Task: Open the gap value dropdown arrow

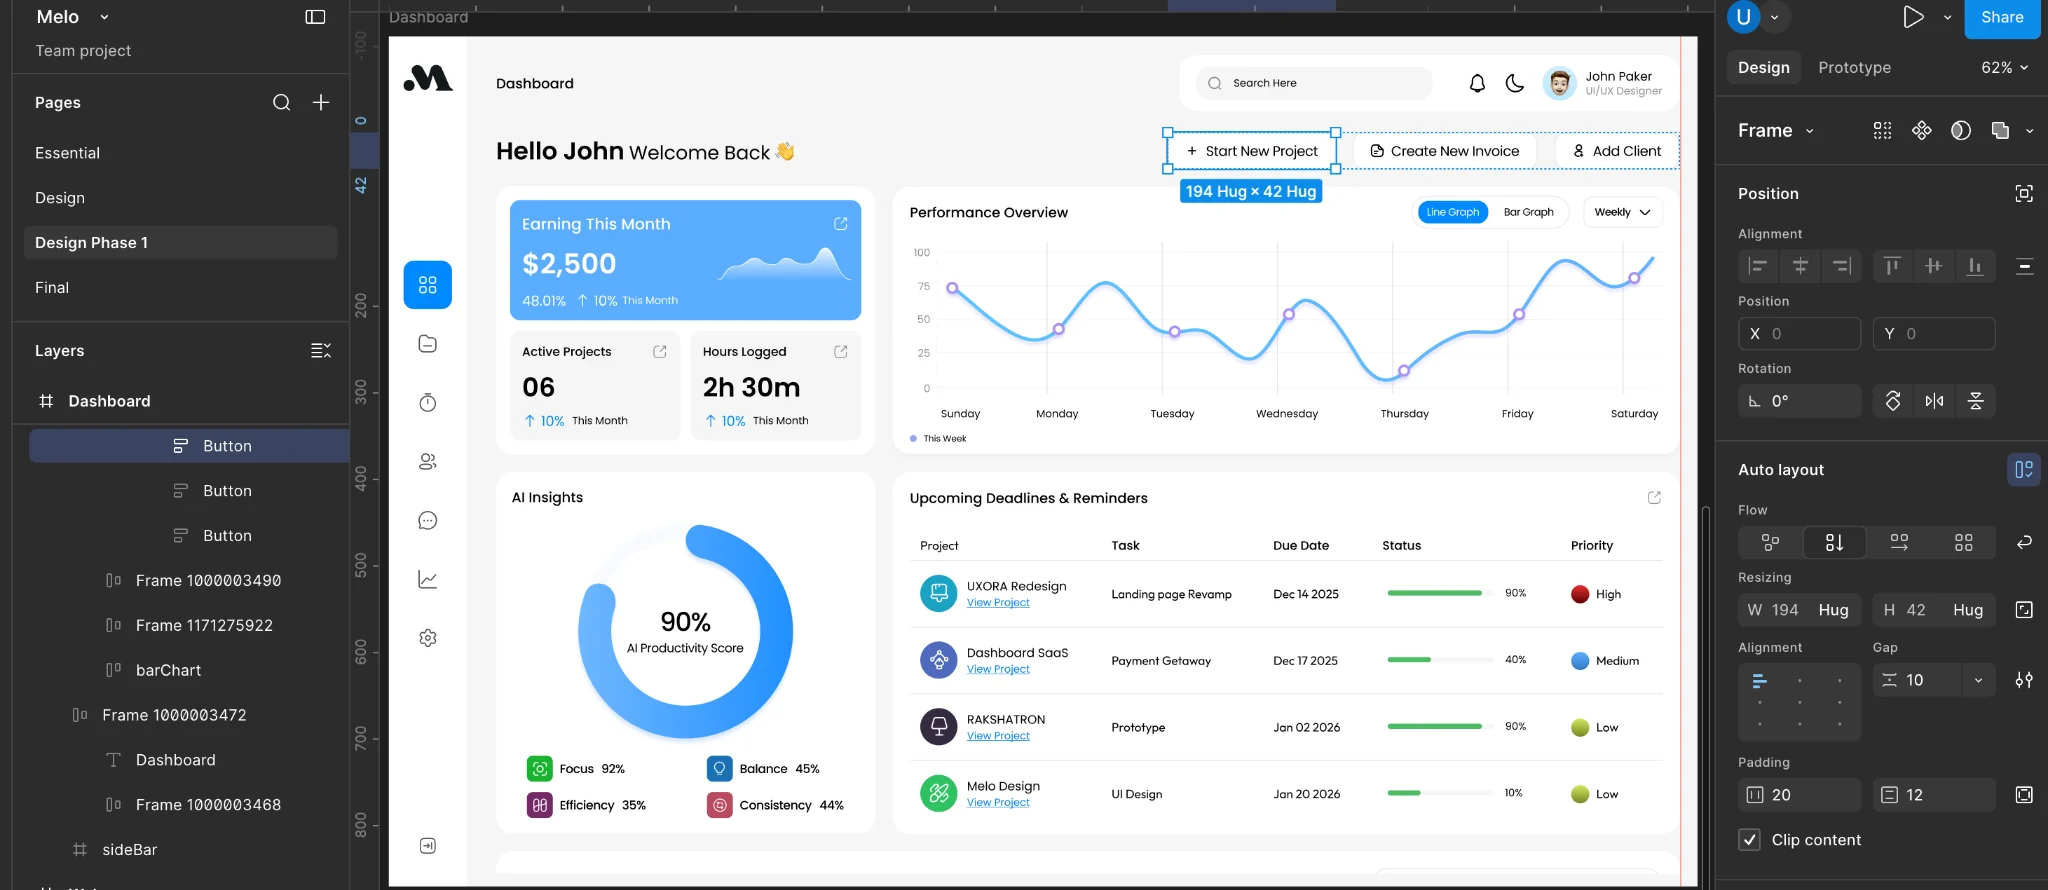Action: coord(1978,680)
